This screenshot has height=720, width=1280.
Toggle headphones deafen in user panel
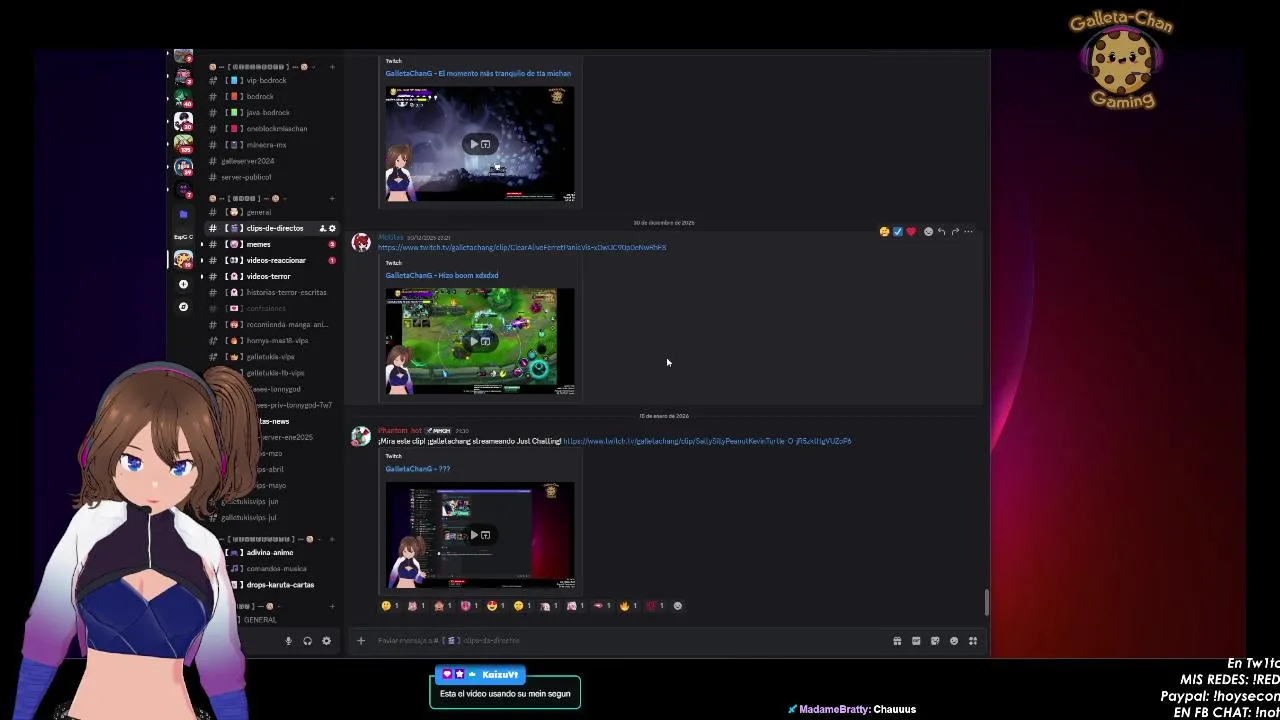pyautogui.click(x=307, y=641)
